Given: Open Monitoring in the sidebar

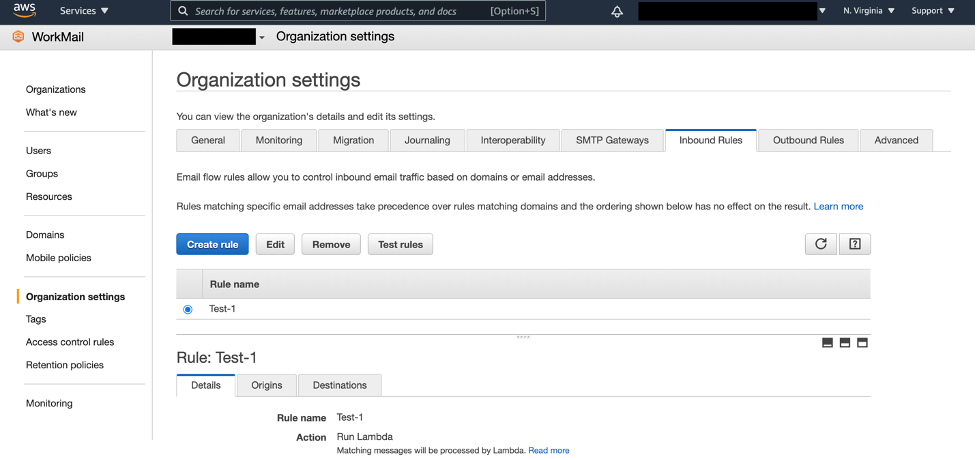Looking at the screenshot, I should tap(49, 403).
